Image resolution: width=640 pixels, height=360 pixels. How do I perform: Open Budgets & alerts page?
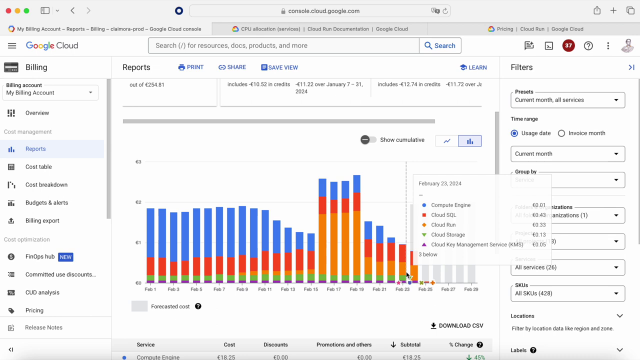[52, 203]
